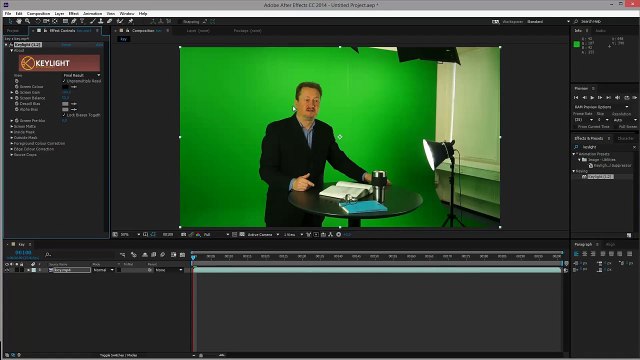This screenshot has height=360, width=640.
Task: Select the Brush tool
Action: pyautogui.click(x=93, y=21)
